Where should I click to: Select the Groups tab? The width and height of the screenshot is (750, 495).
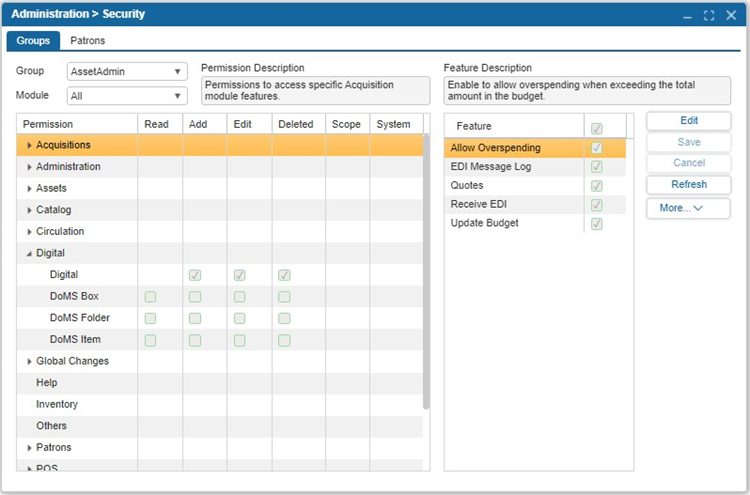tap(33, 41)
